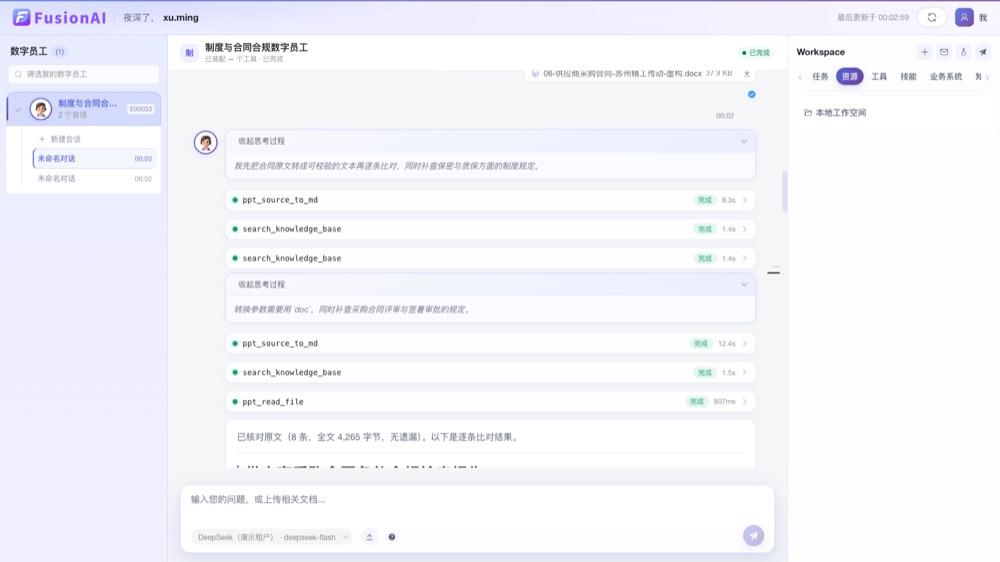Screen dimensions: 1000x562
Task: Click the plus icon beside 新建会话
Action: pyautogui.click(x=42, y=139)
